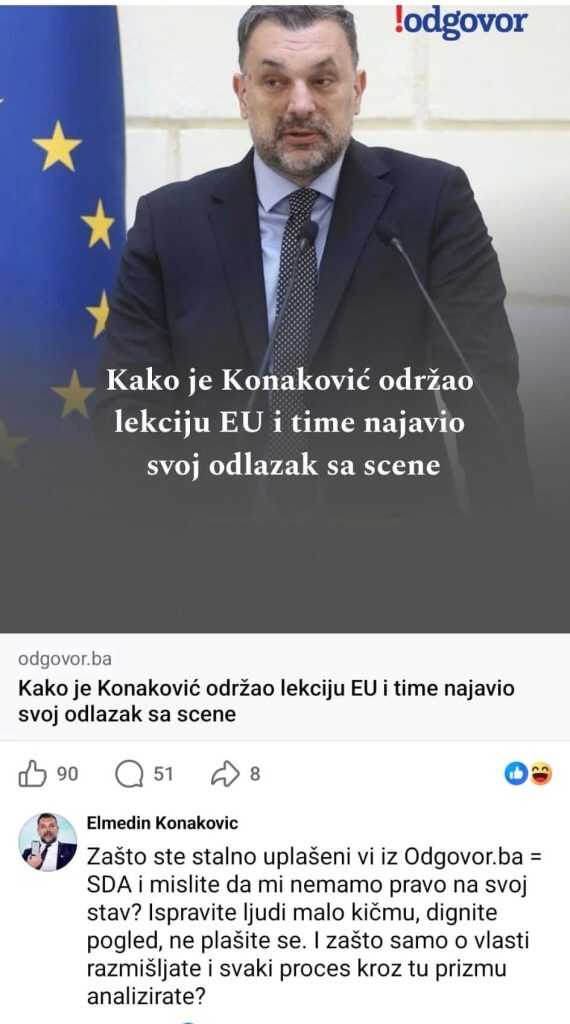This screenshot has width=570, height=1024.
Task: Tap the thumbs-up Like icon
Action: [32, 775]
